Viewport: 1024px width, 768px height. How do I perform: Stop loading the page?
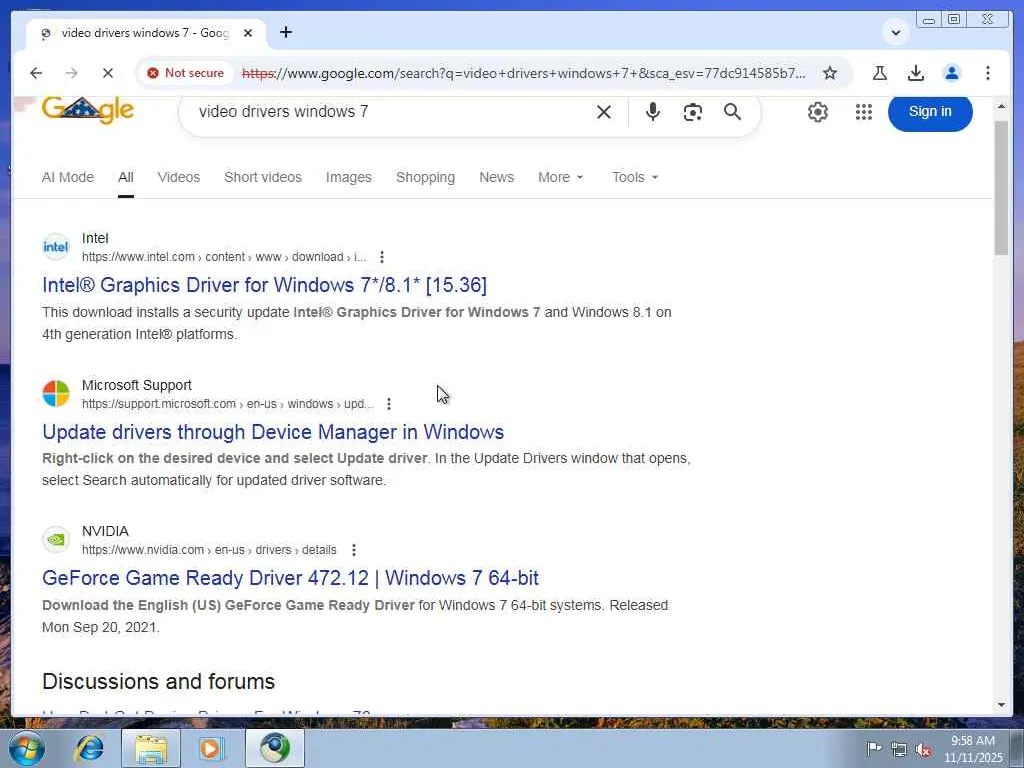click(108, 73)
